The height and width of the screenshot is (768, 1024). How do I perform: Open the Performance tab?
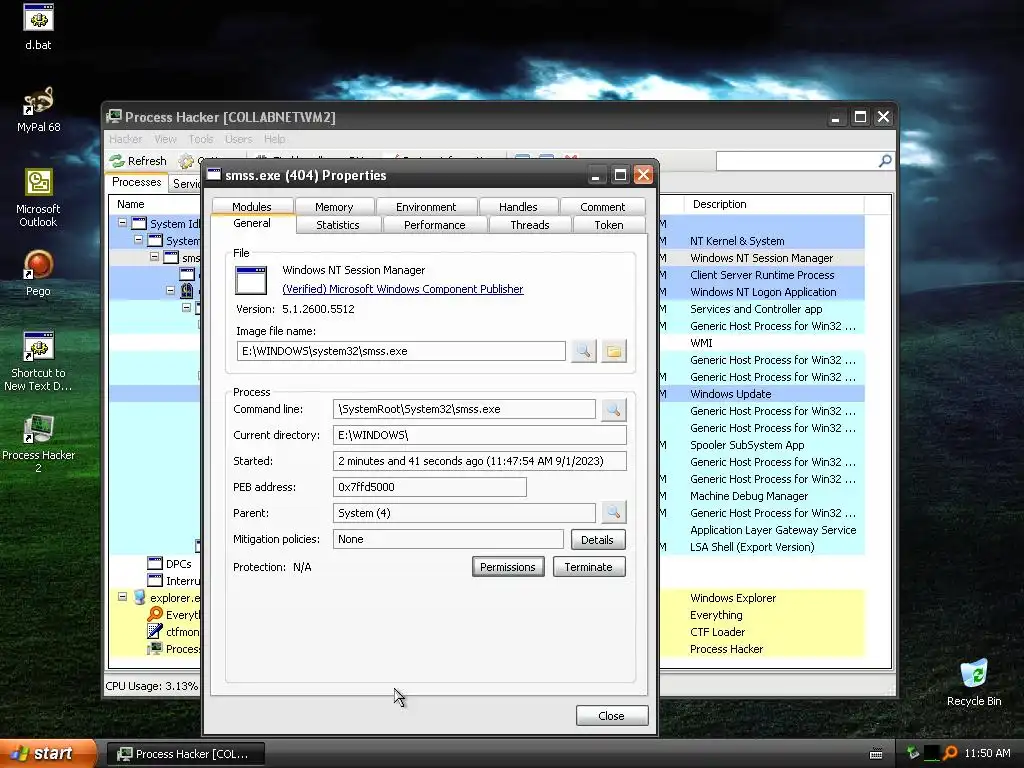(434, 225)
